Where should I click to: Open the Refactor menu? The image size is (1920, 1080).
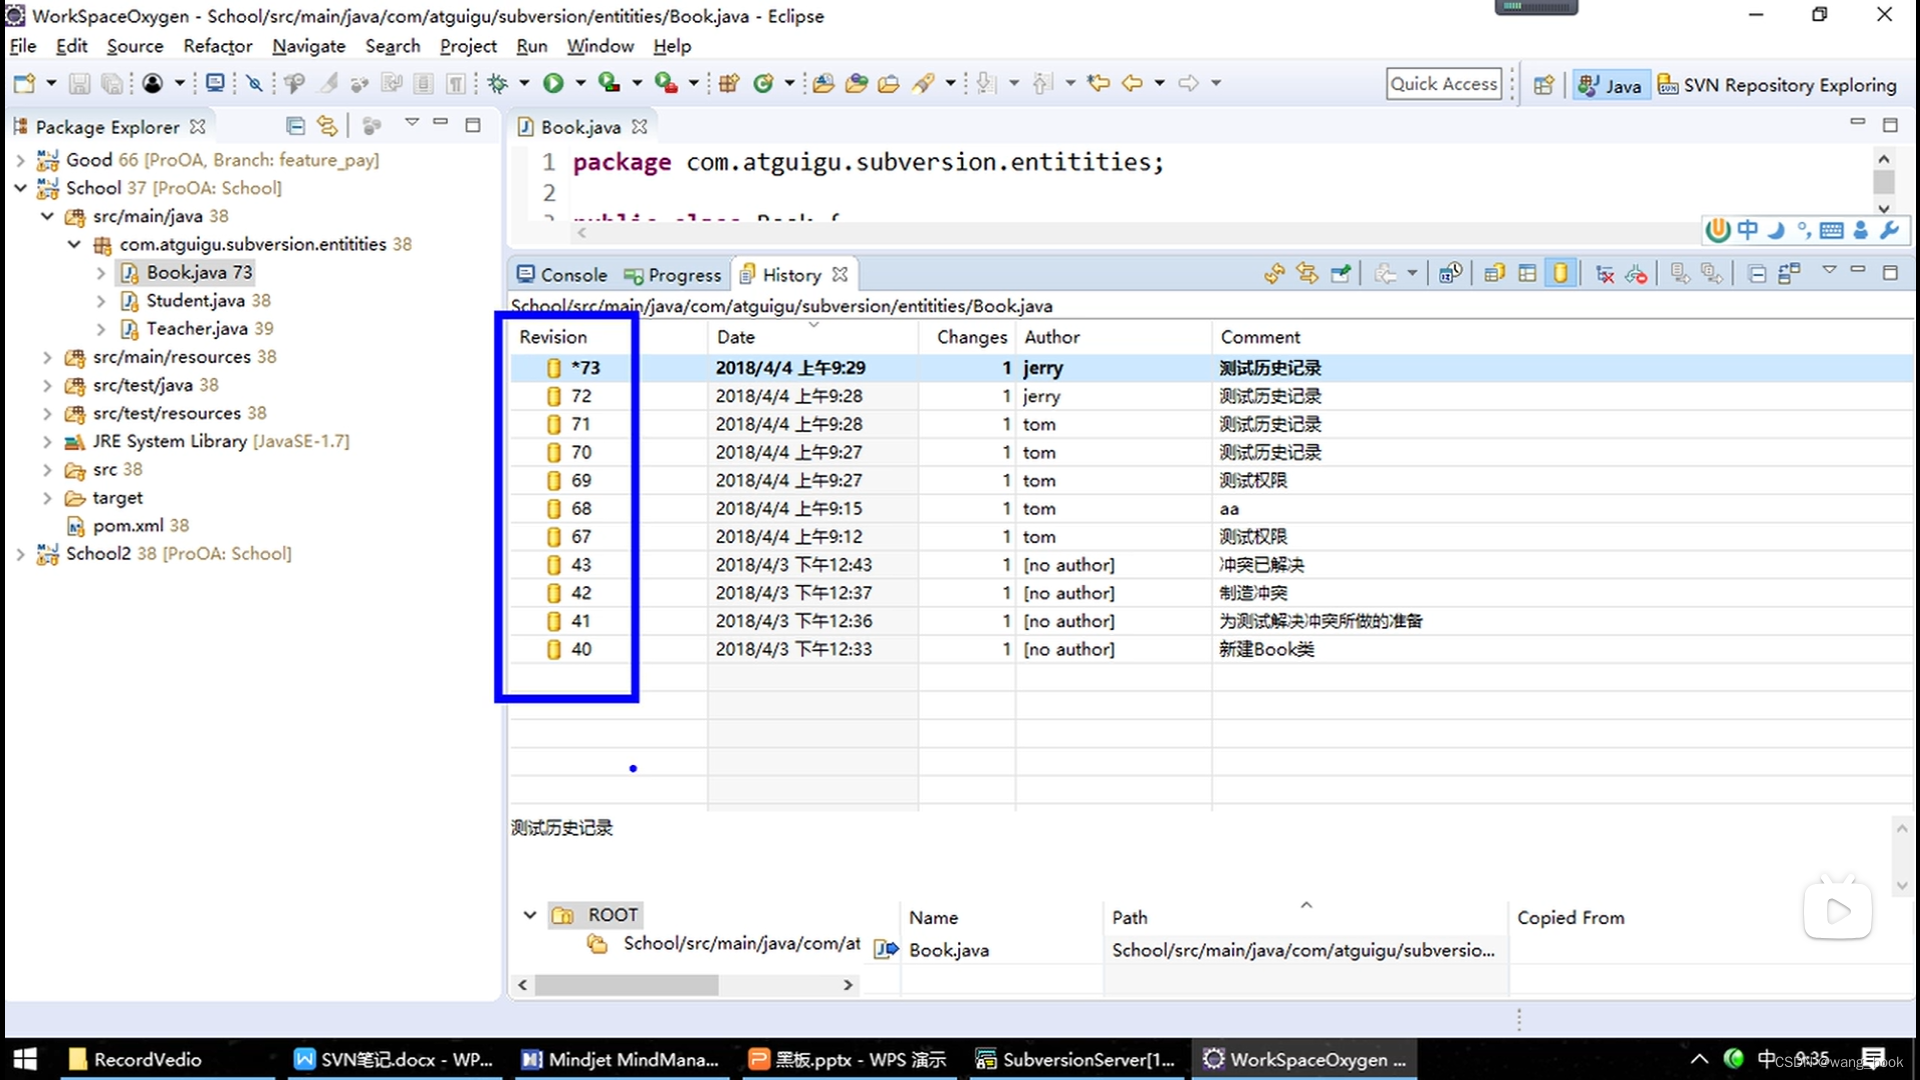[x=217, y=46]
